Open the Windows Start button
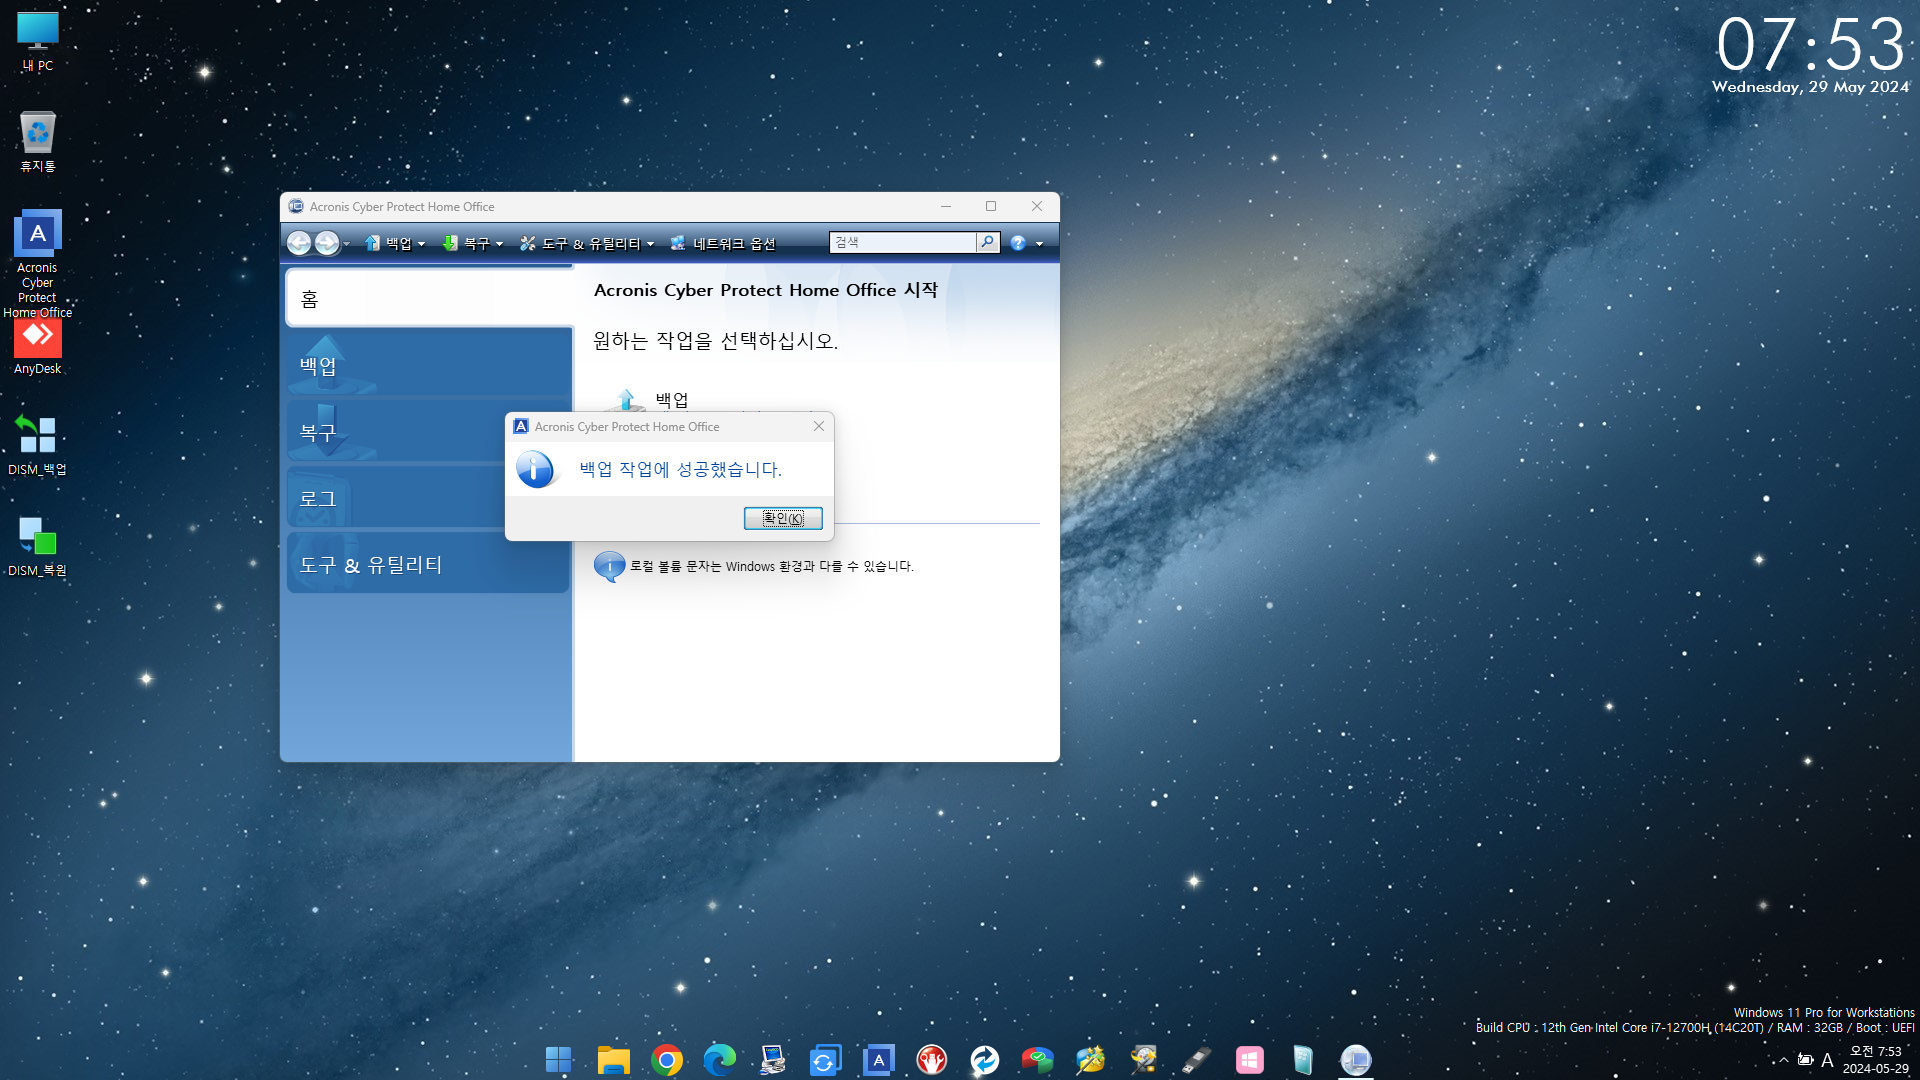1920x1080 pixels. 559,1060
